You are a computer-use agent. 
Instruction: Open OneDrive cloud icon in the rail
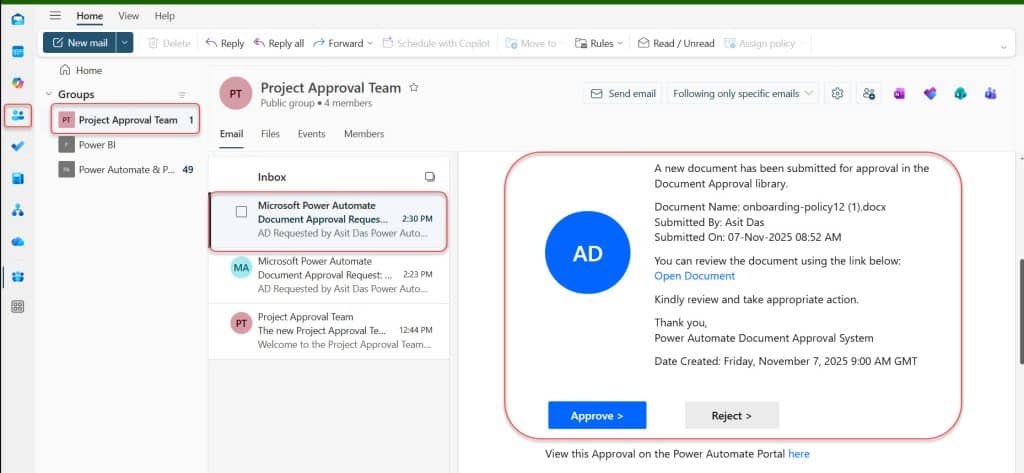click(x=18, y=242)
